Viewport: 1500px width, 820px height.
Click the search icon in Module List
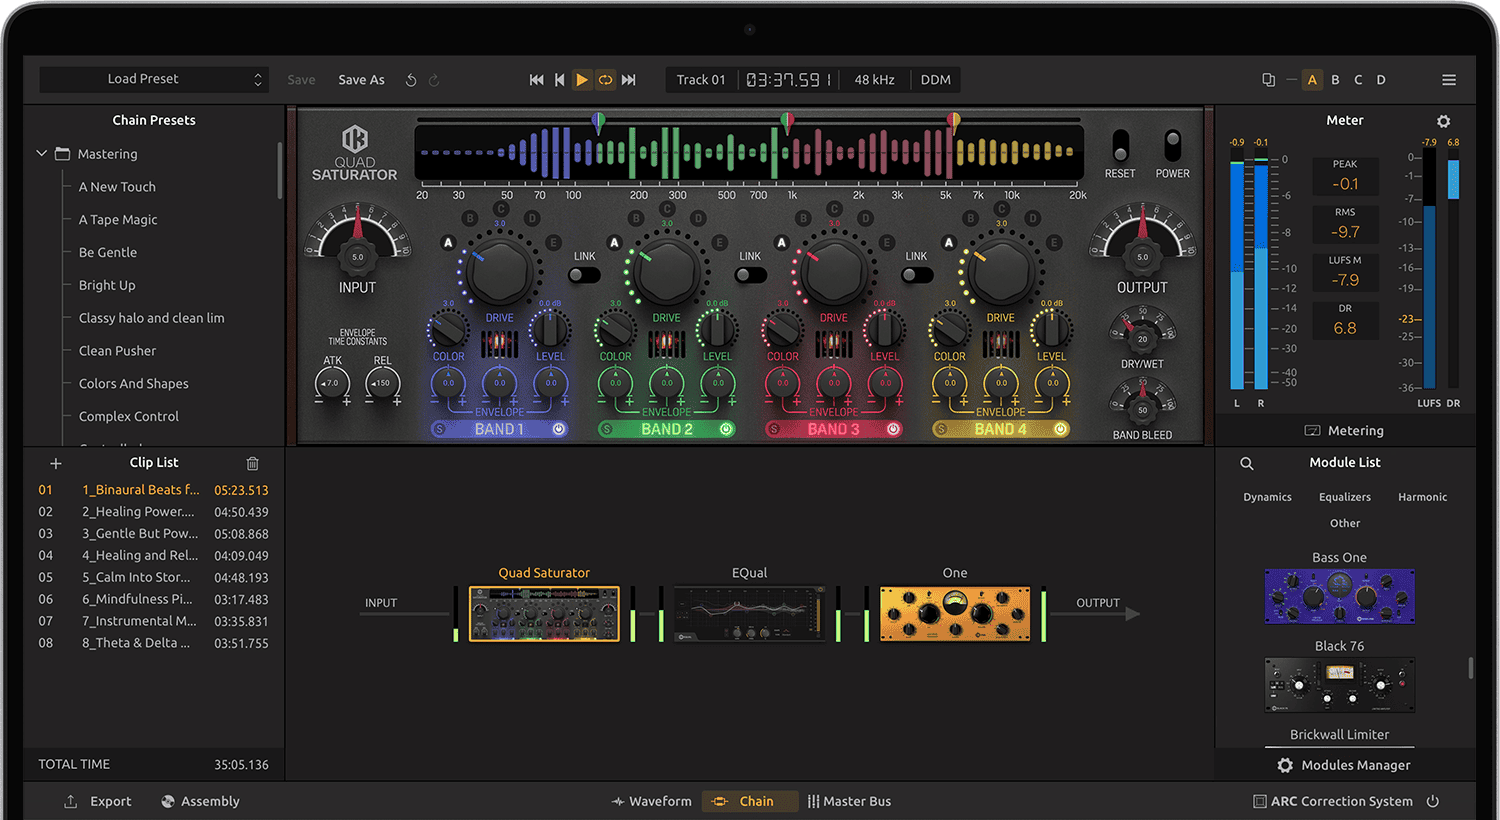[x=1246, y=463]
